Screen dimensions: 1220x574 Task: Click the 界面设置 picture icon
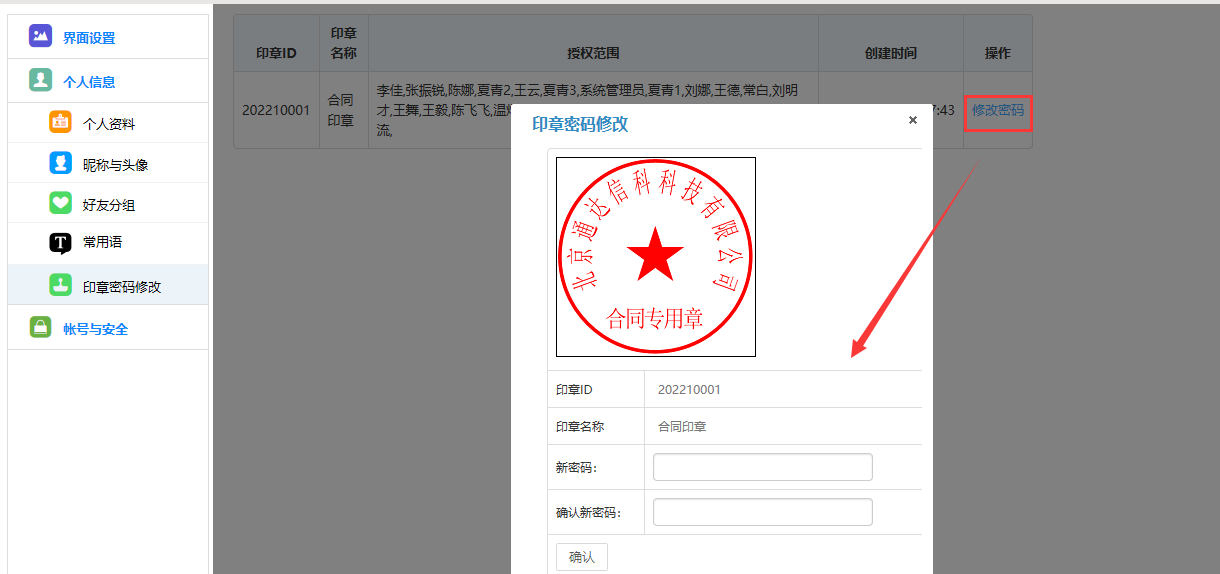click(40, 37)
